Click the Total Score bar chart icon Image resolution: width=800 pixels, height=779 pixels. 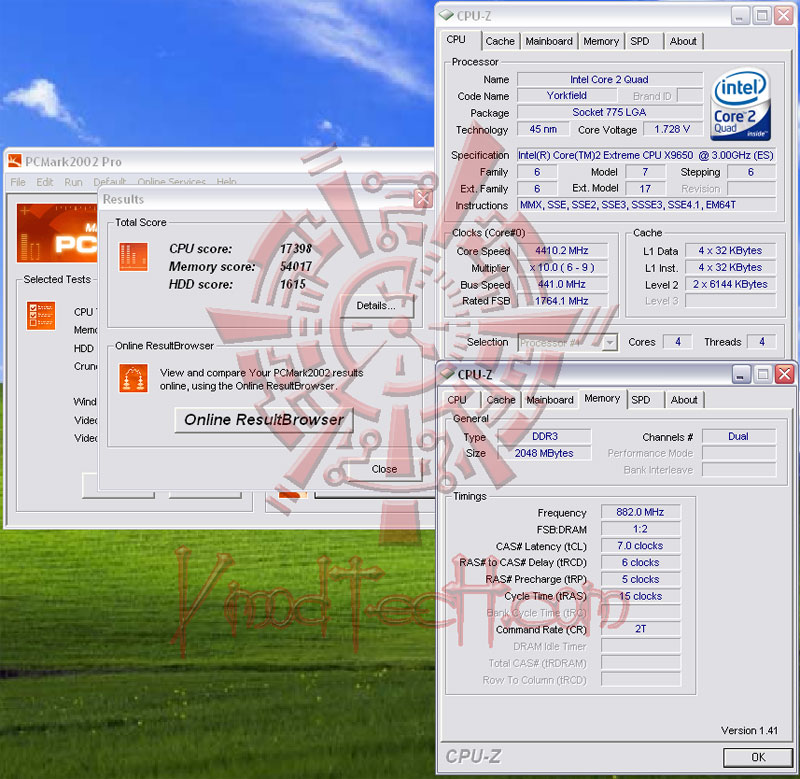(x=133, y=256)
